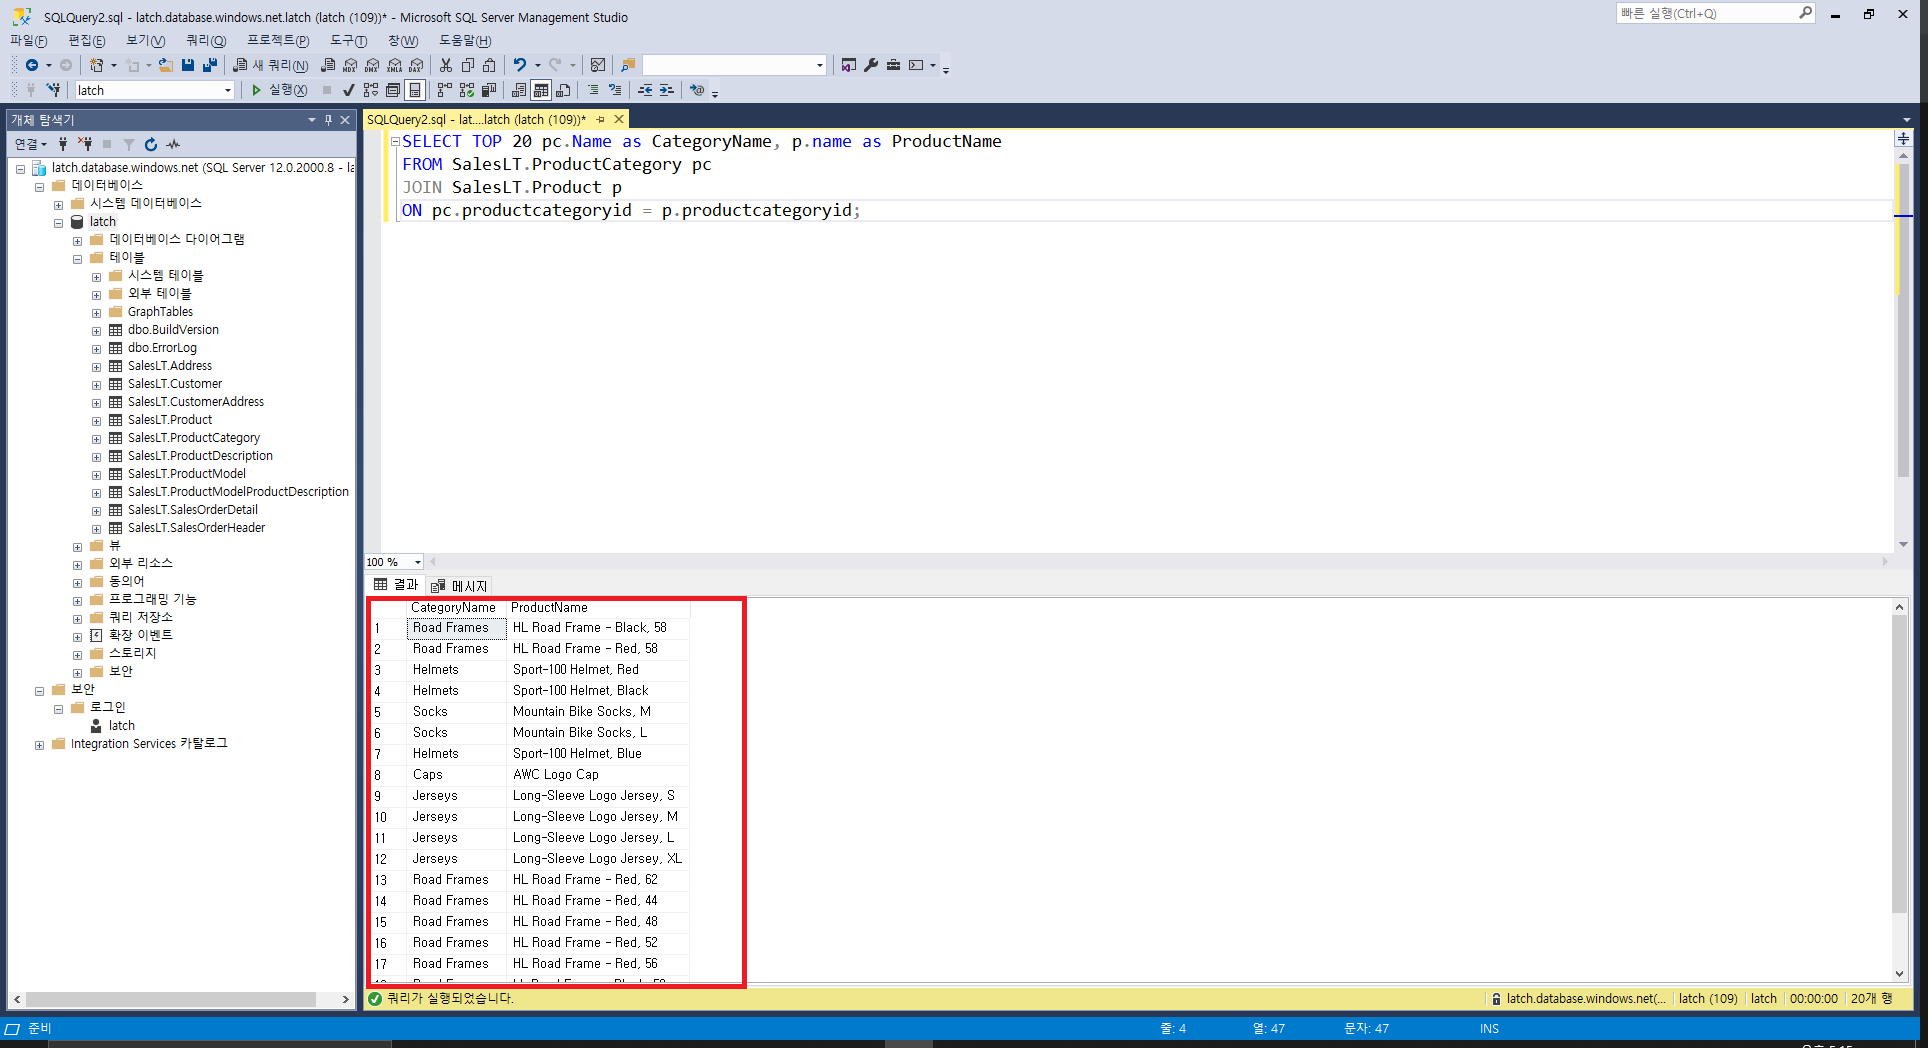
Task: Toggle auto-hide pin on Object Explorer
Action: pyautogui.click(x=328, y=120)
